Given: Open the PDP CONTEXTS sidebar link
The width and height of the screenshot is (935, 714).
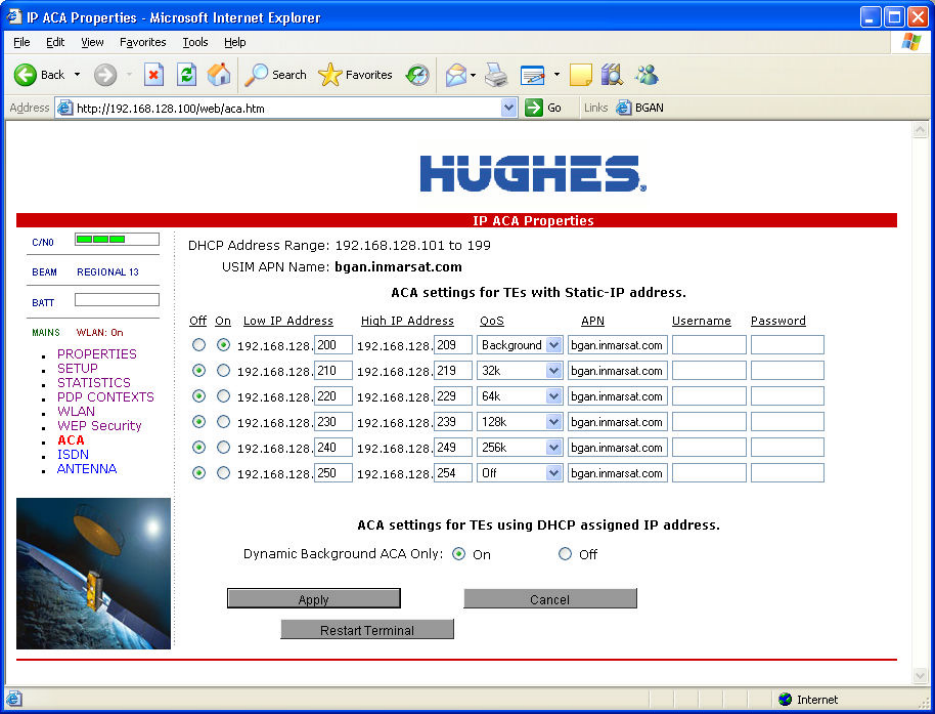Looking at the screenshot, I should tap(106, 397).
